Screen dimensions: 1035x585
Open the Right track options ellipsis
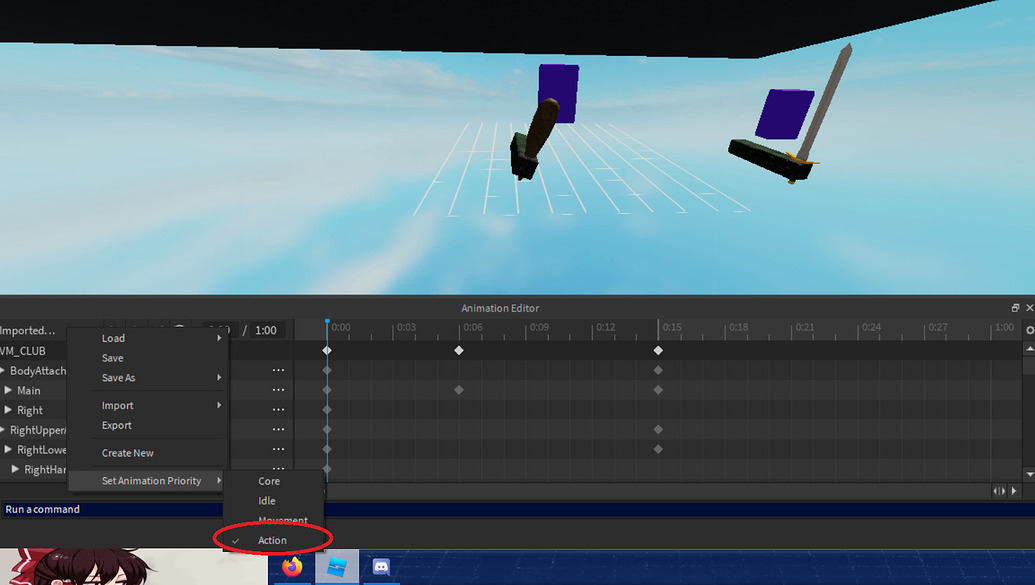click(279, 410)
